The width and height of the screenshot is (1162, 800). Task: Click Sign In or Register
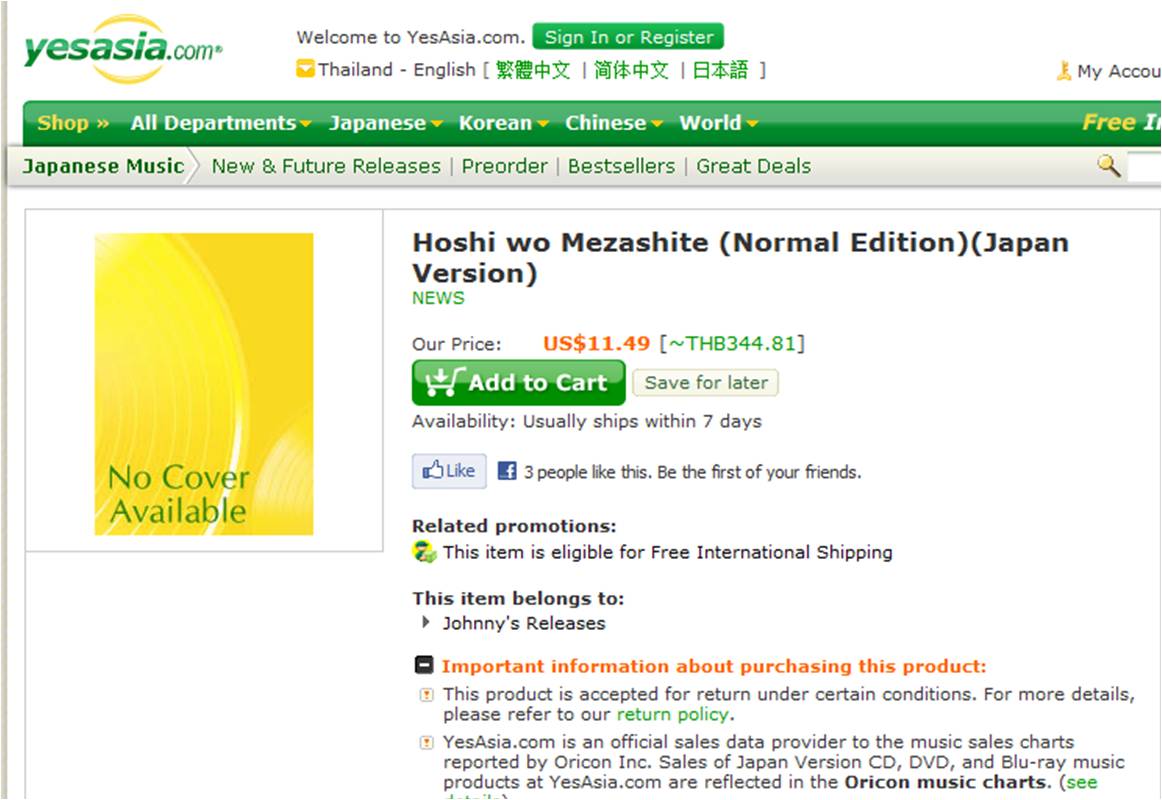click(x=628, y=36)
